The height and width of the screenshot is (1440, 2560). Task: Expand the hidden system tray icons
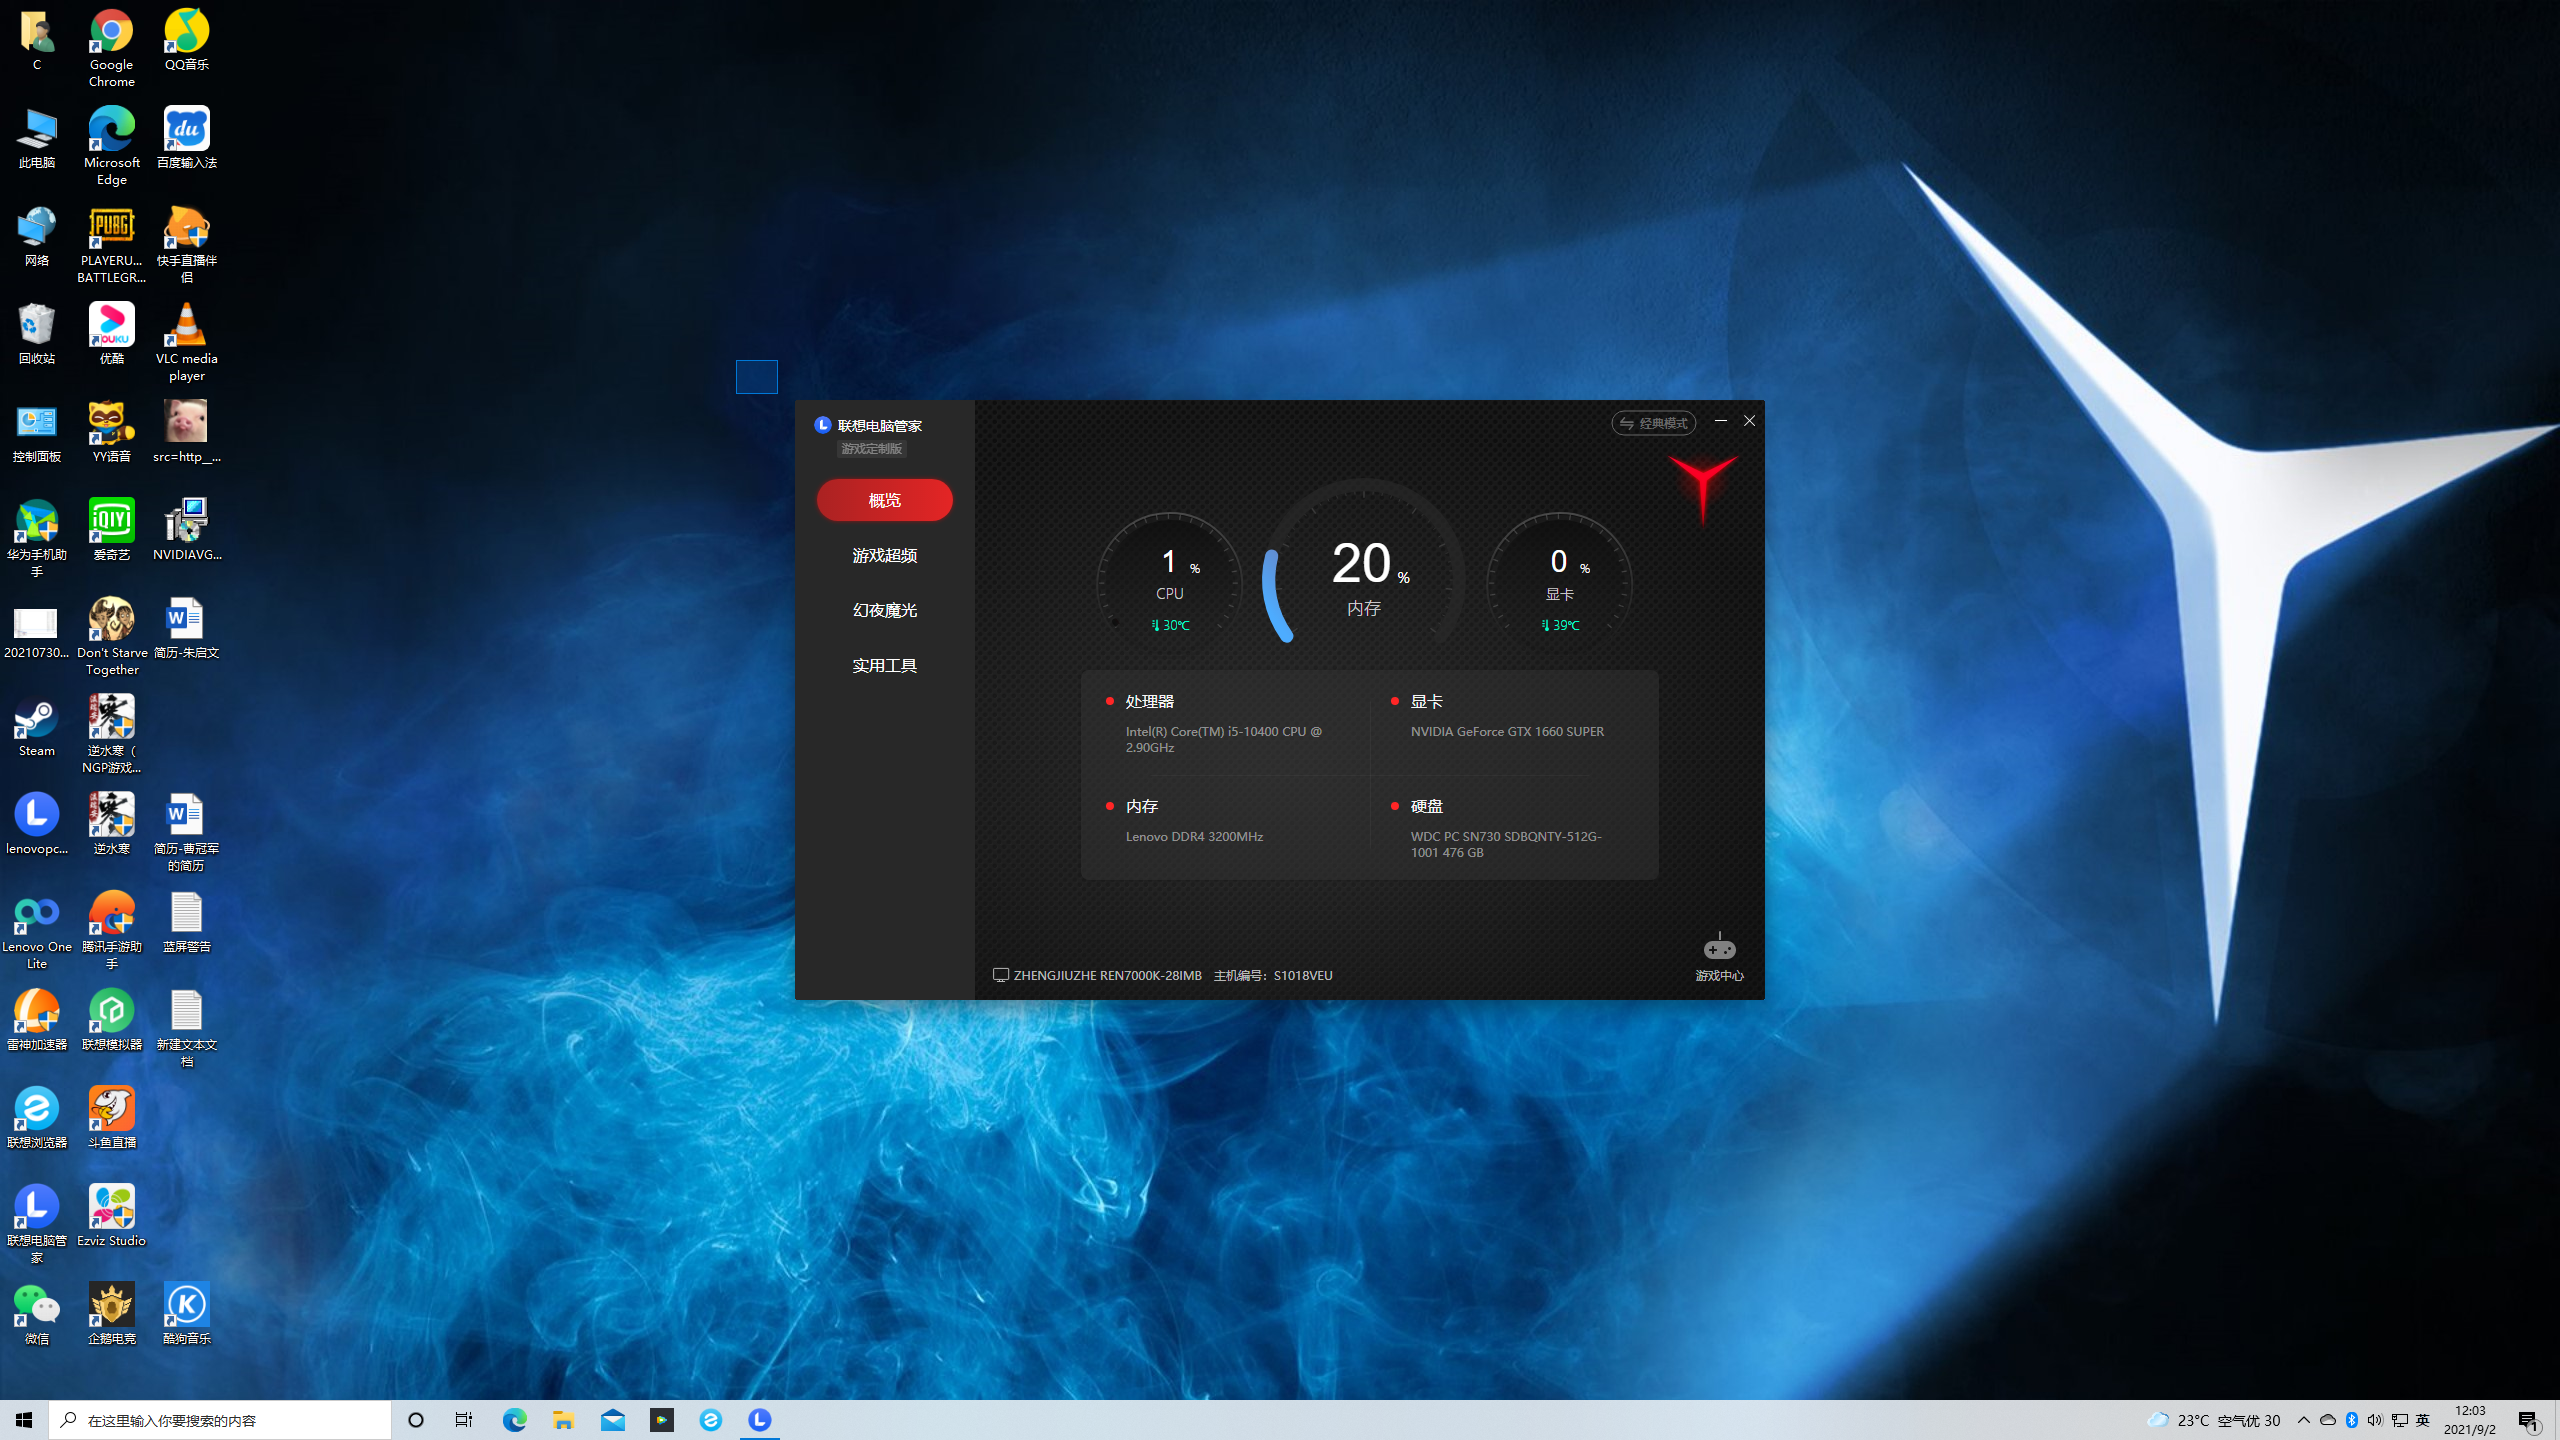(2304, 1420)
